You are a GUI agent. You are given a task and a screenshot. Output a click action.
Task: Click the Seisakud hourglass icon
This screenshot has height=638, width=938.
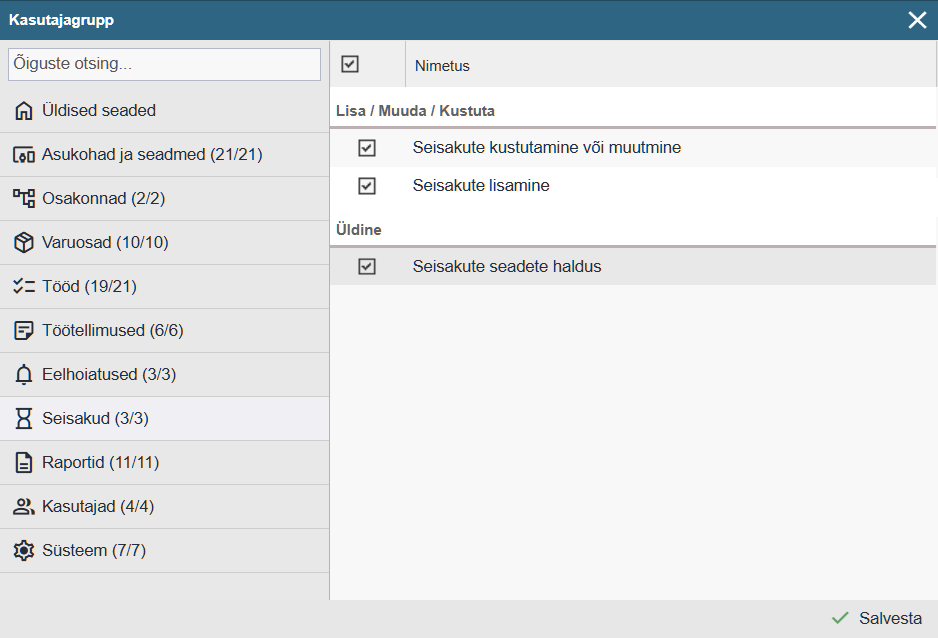pyautogui.click(x=24, y=419)
